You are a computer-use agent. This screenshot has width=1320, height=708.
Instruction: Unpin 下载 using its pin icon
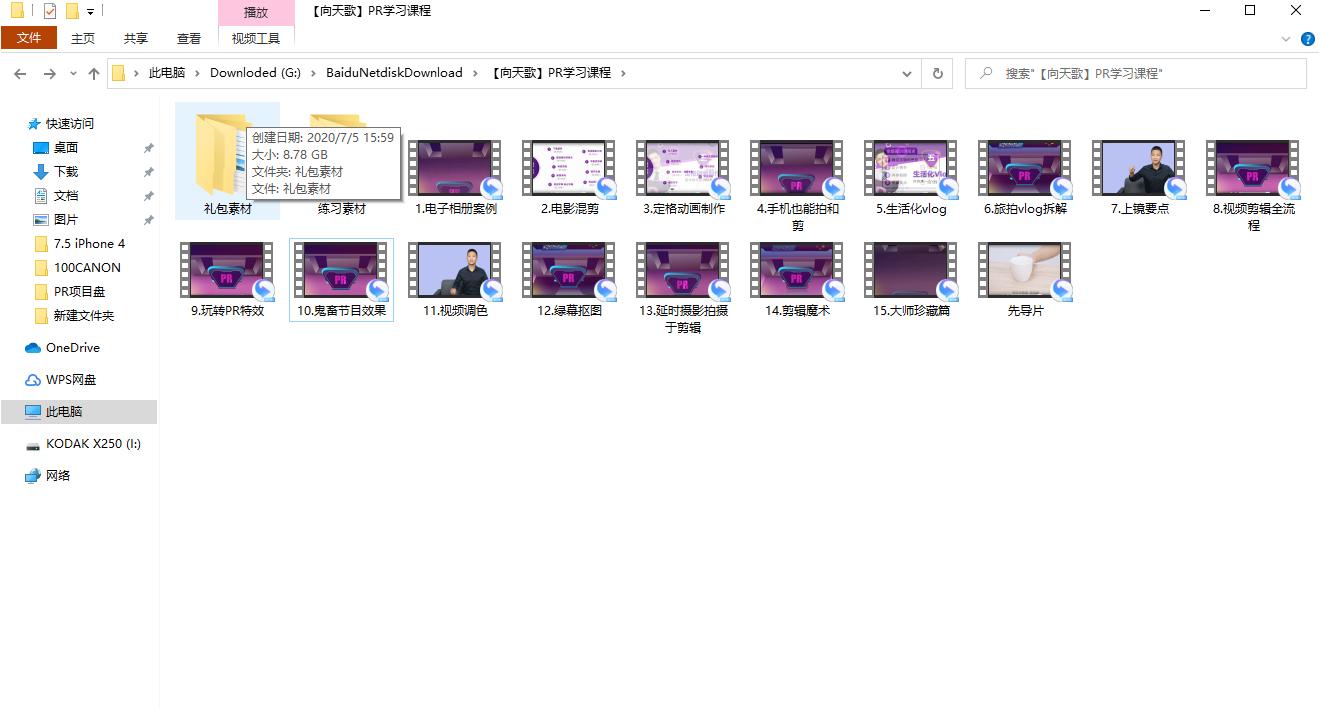pyautogui.click(x=148, y=172)
